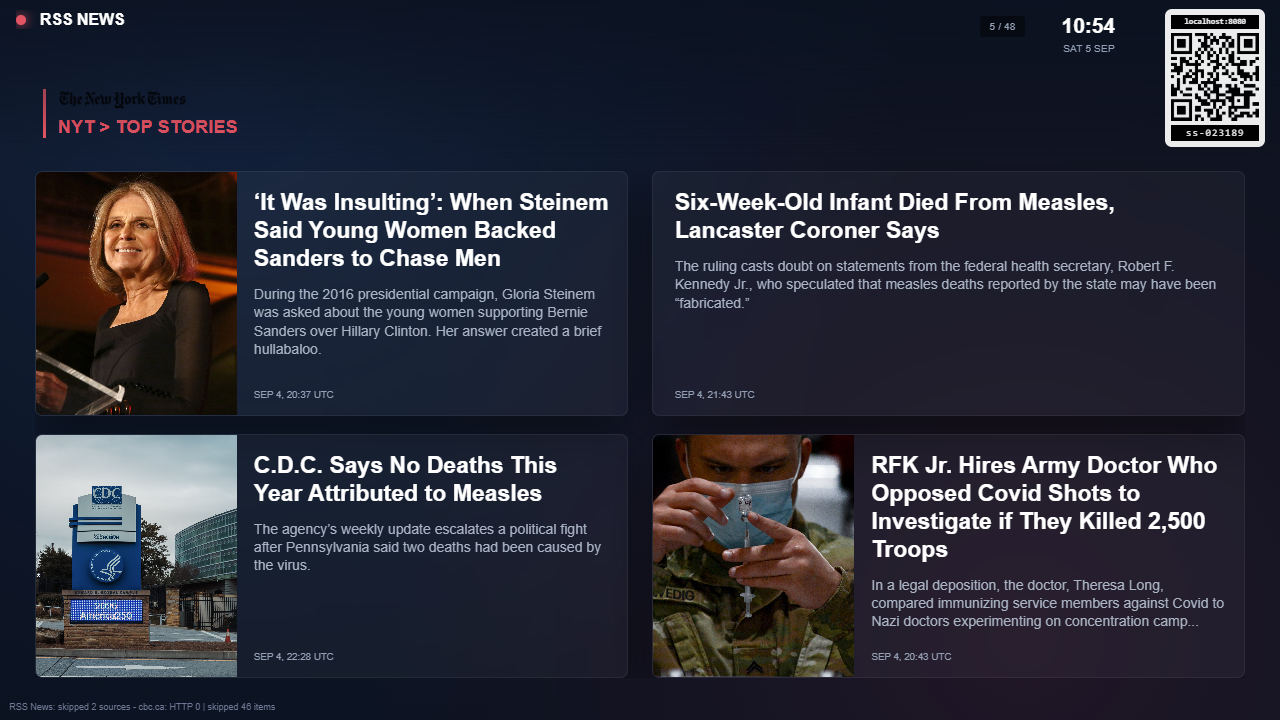This screenshot has width=1280, height=720.
Task: Open the C.D.C. Says No Deaths headline
Action: pos(405,479)
